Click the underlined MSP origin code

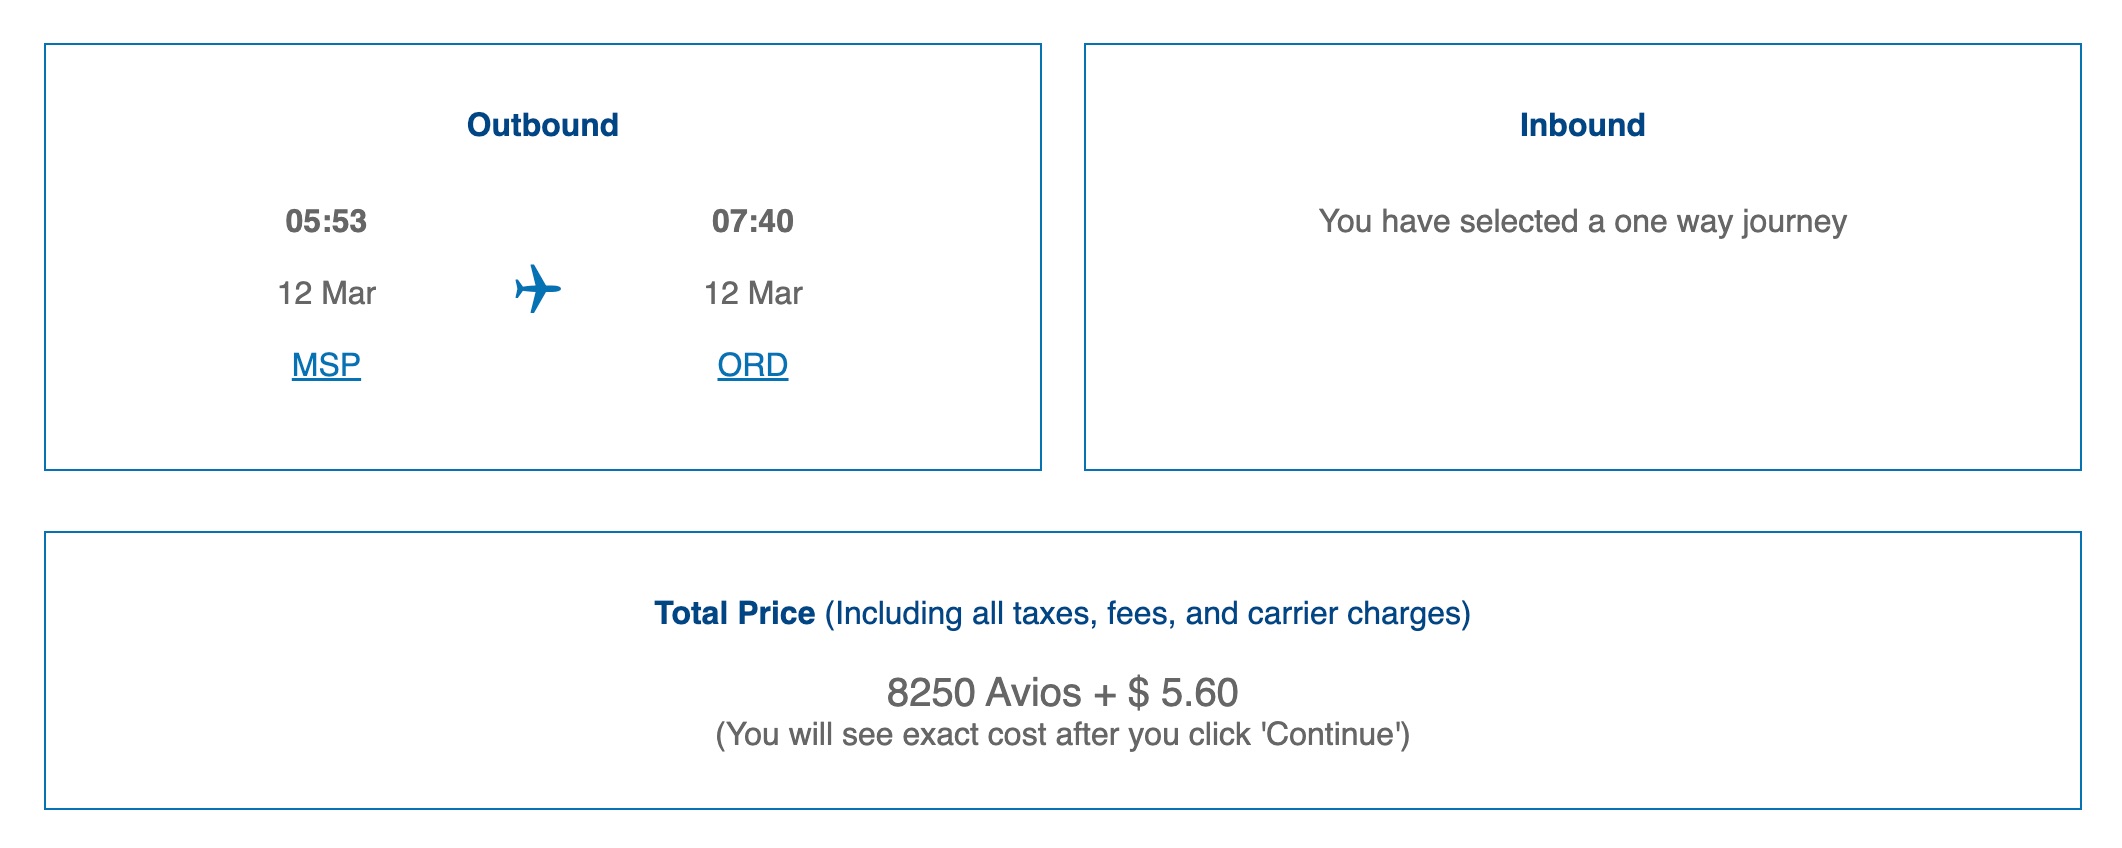click(x=326, y=367)
